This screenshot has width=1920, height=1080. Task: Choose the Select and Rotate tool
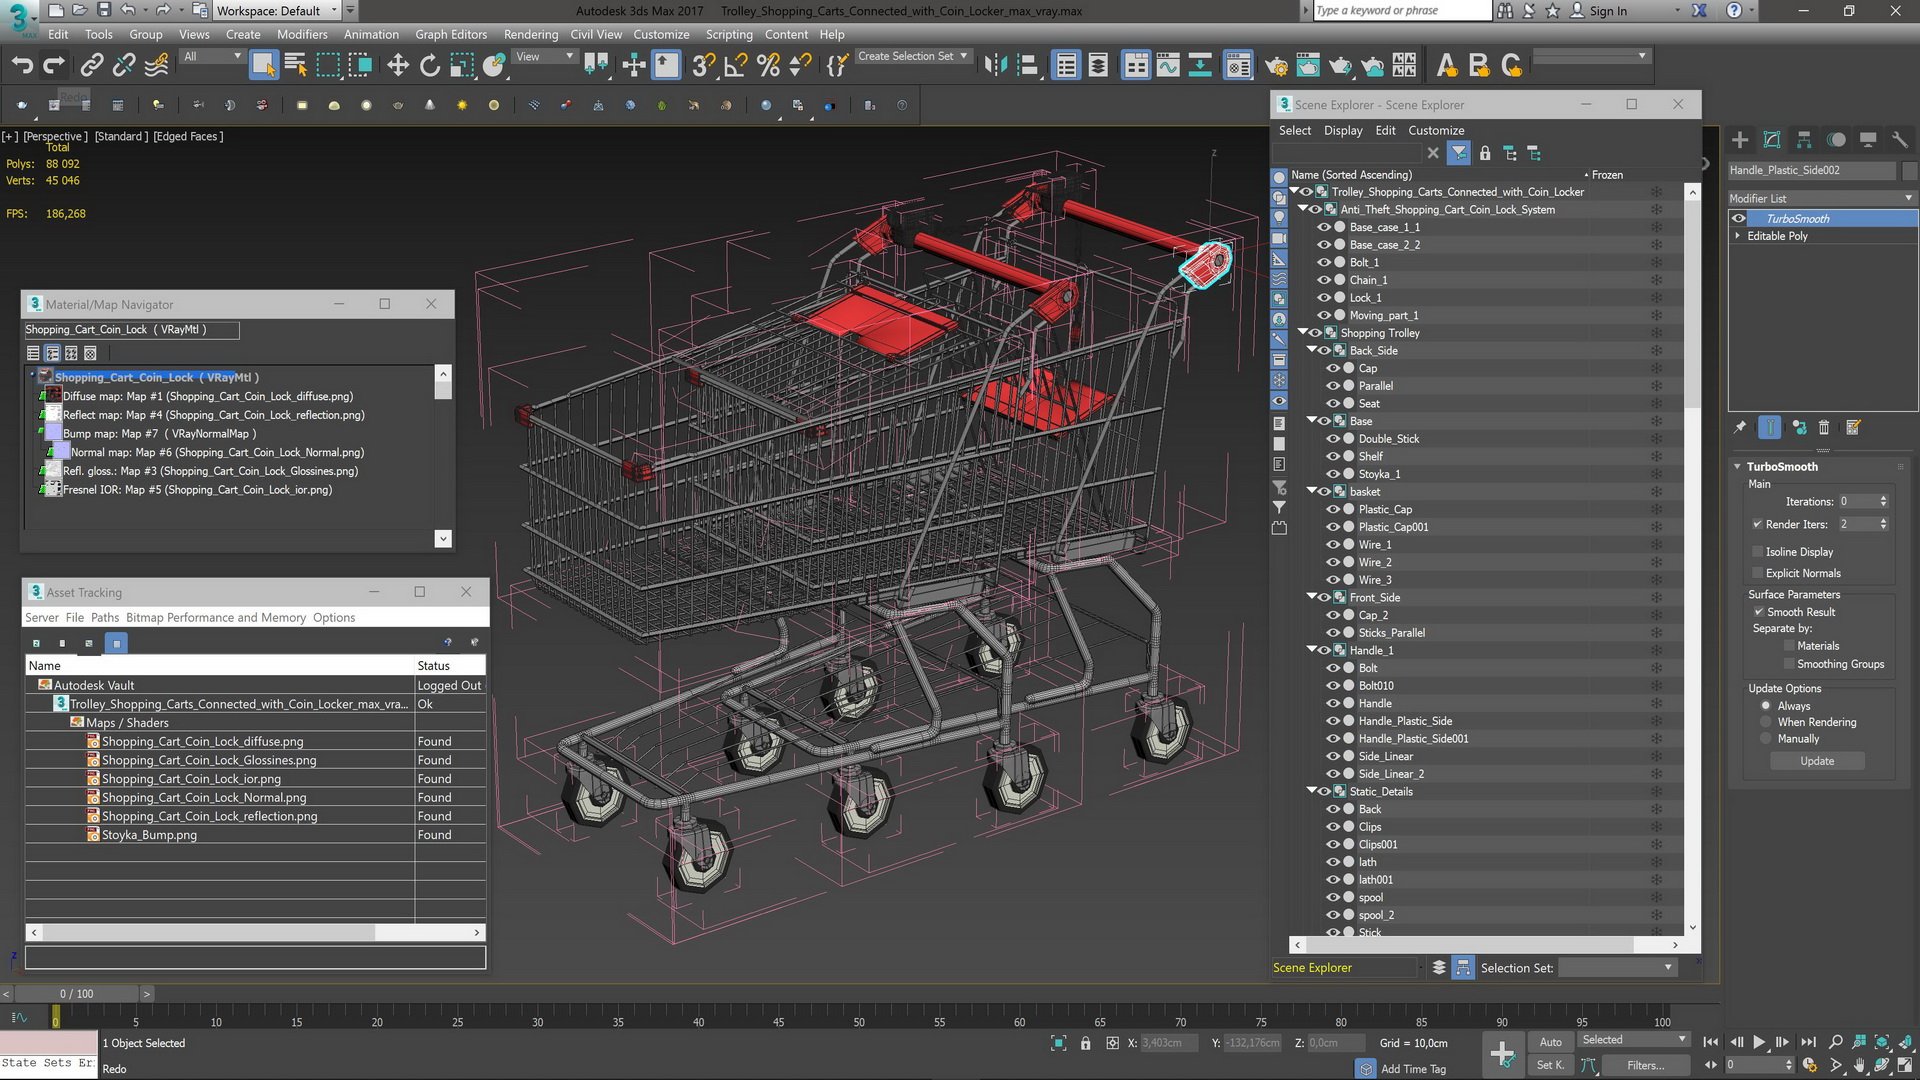429,66
